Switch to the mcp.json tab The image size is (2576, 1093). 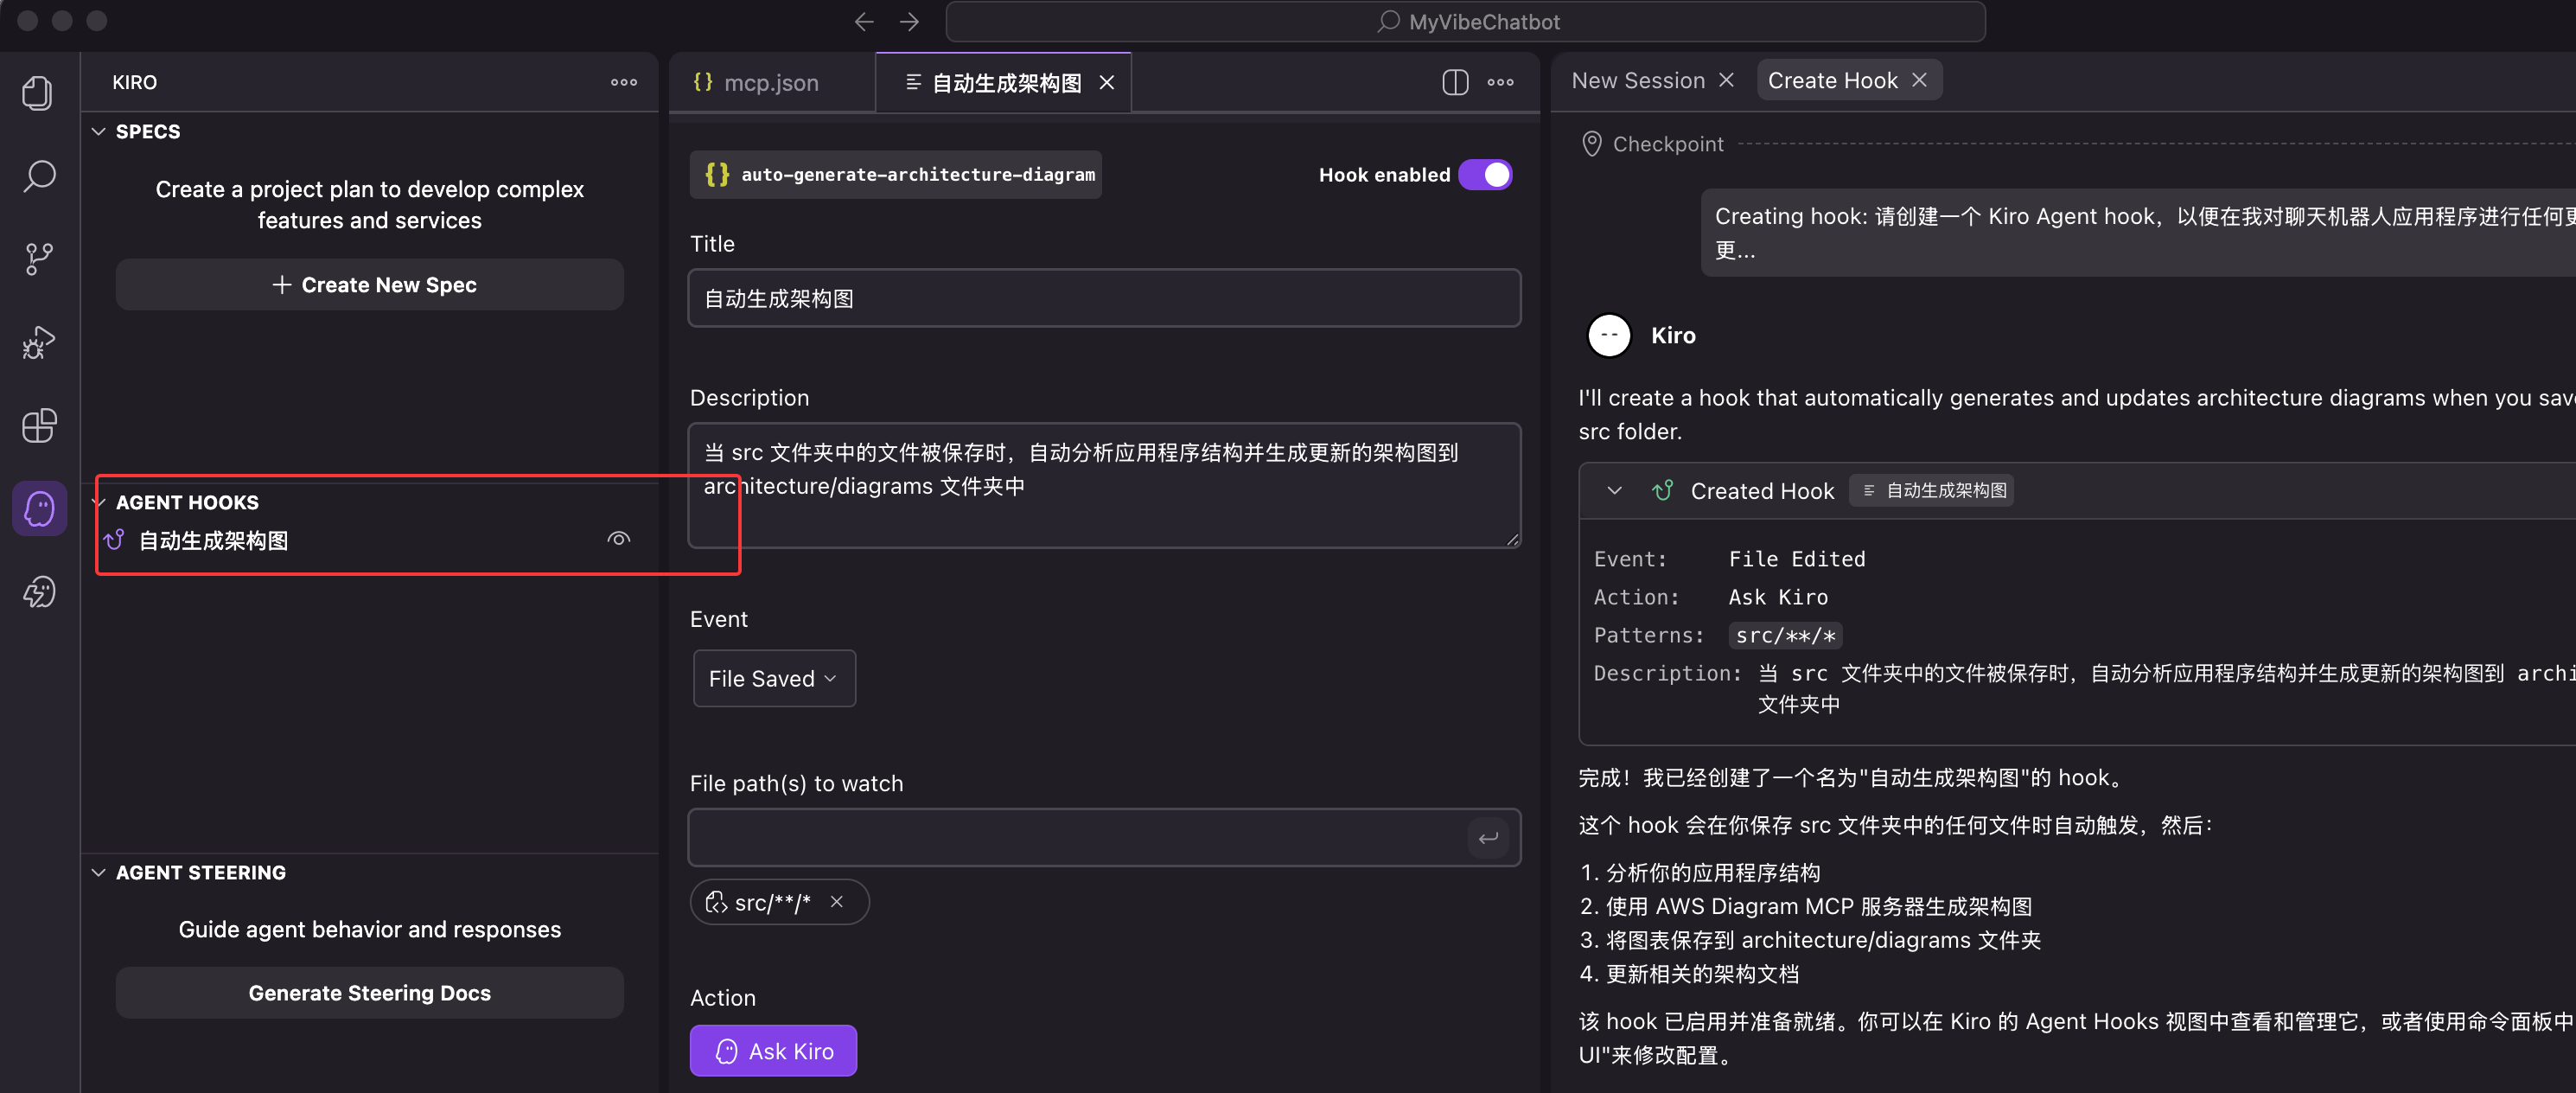click(770, 83)
